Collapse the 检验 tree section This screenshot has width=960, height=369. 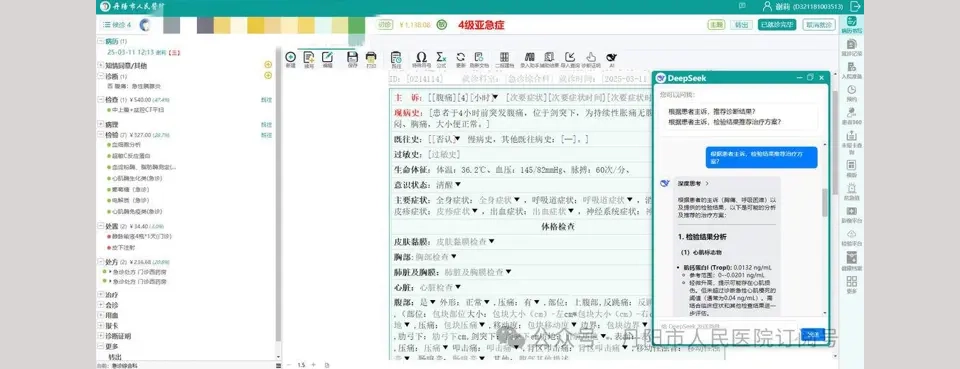click(x=101, y=135)
